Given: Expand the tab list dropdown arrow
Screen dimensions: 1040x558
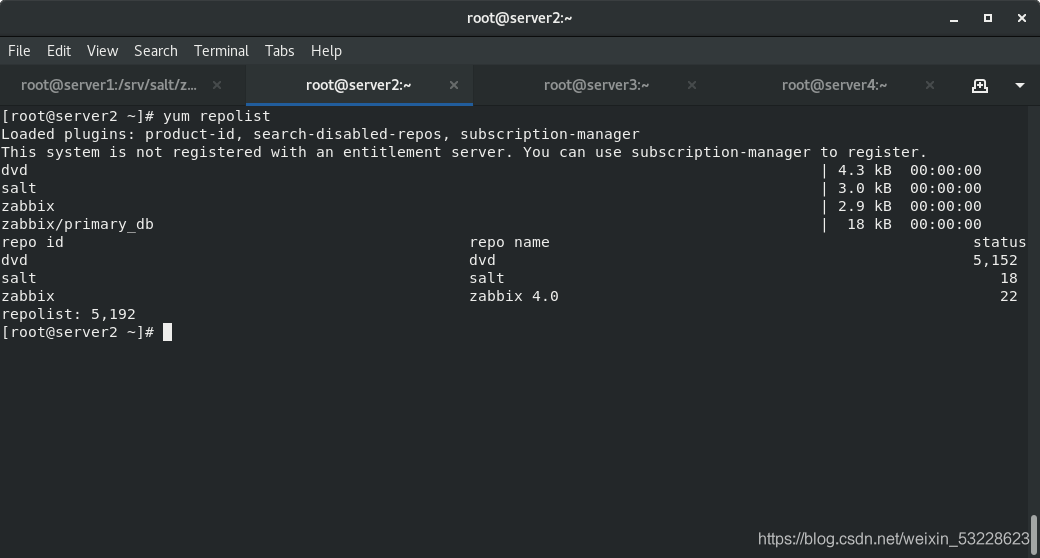Looking at the screenshot, I should pos(1020,86).
